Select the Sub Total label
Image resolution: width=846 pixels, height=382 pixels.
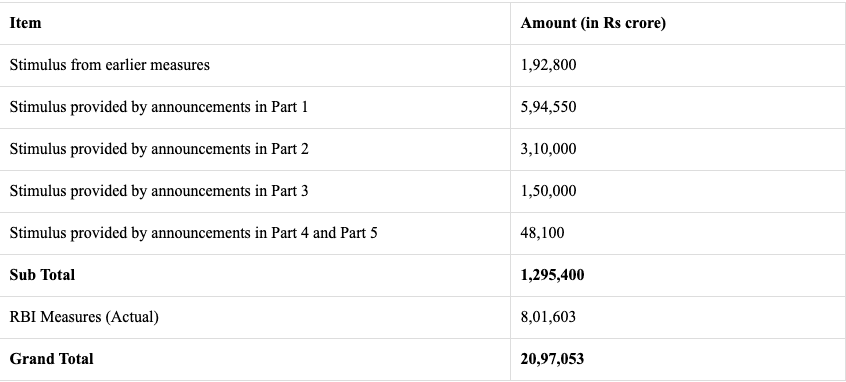coord(42,275)
